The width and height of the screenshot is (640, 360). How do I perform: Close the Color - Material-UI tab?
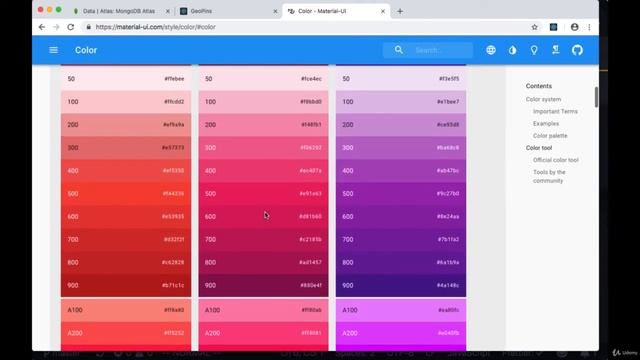383,11
